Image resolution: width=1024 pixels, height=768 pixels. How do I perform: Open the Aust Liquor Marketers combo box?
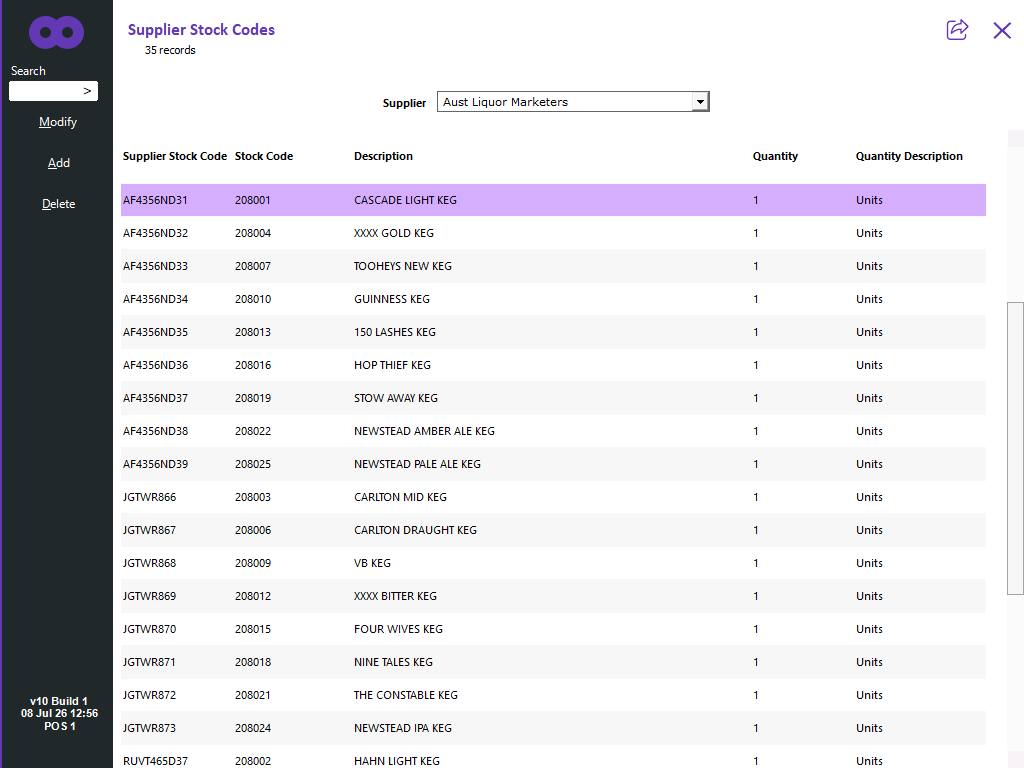coord(573,102)
